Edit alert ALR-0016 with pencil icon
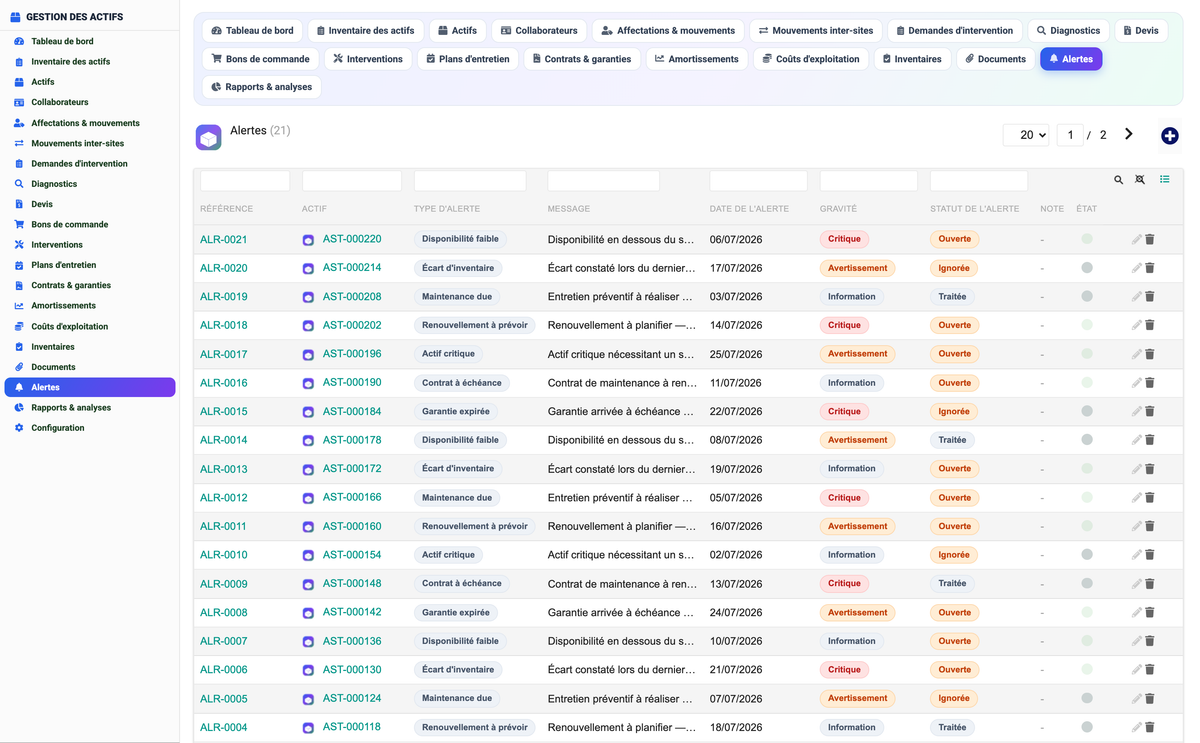 pos(1136,383)
